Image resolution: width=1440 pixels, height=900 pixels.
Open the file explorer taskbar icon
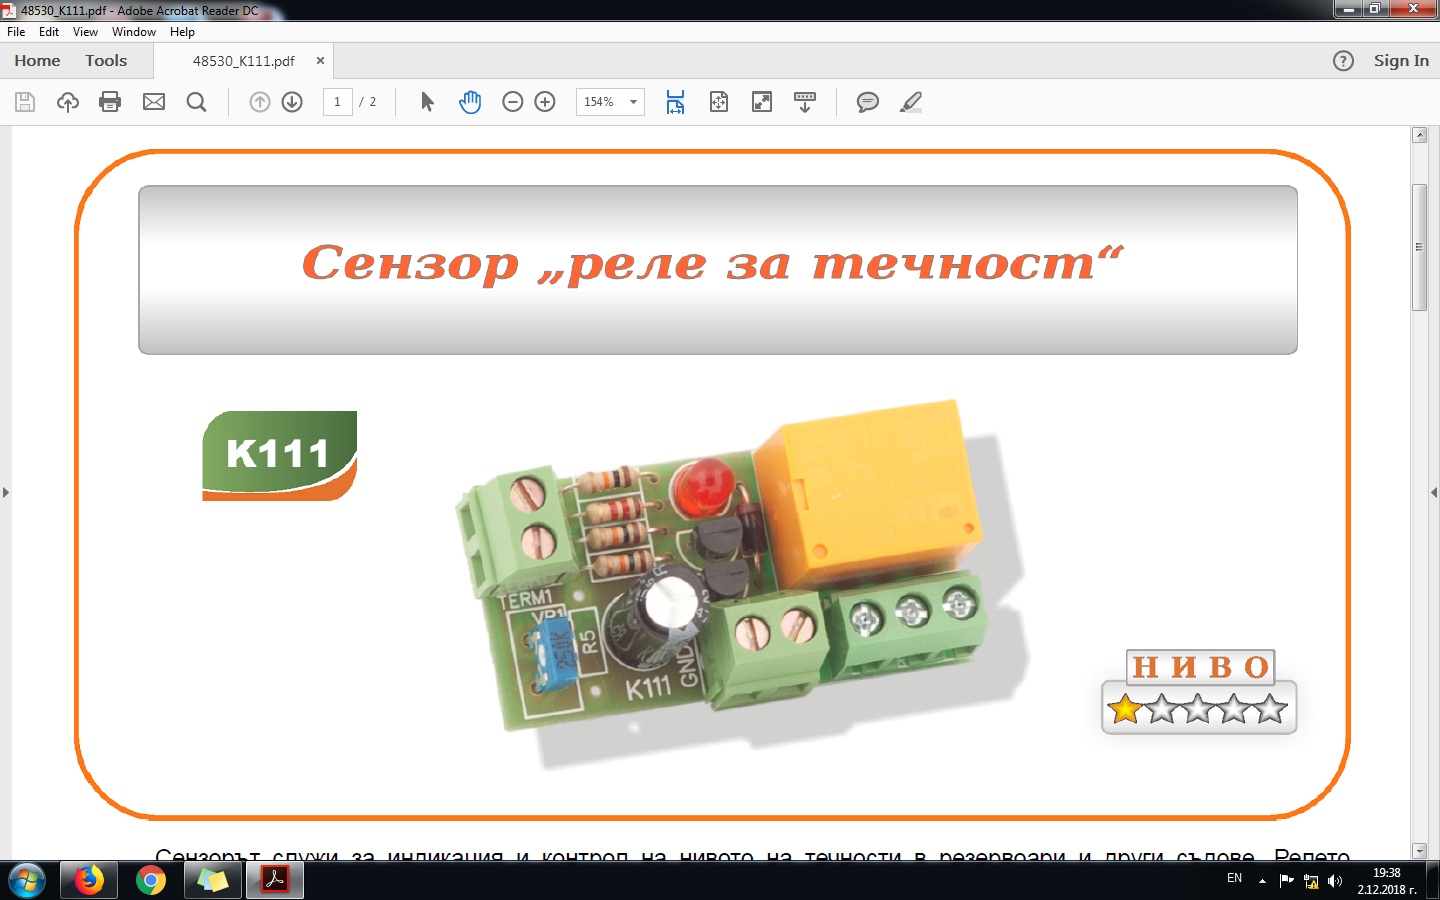pos(212,881)
